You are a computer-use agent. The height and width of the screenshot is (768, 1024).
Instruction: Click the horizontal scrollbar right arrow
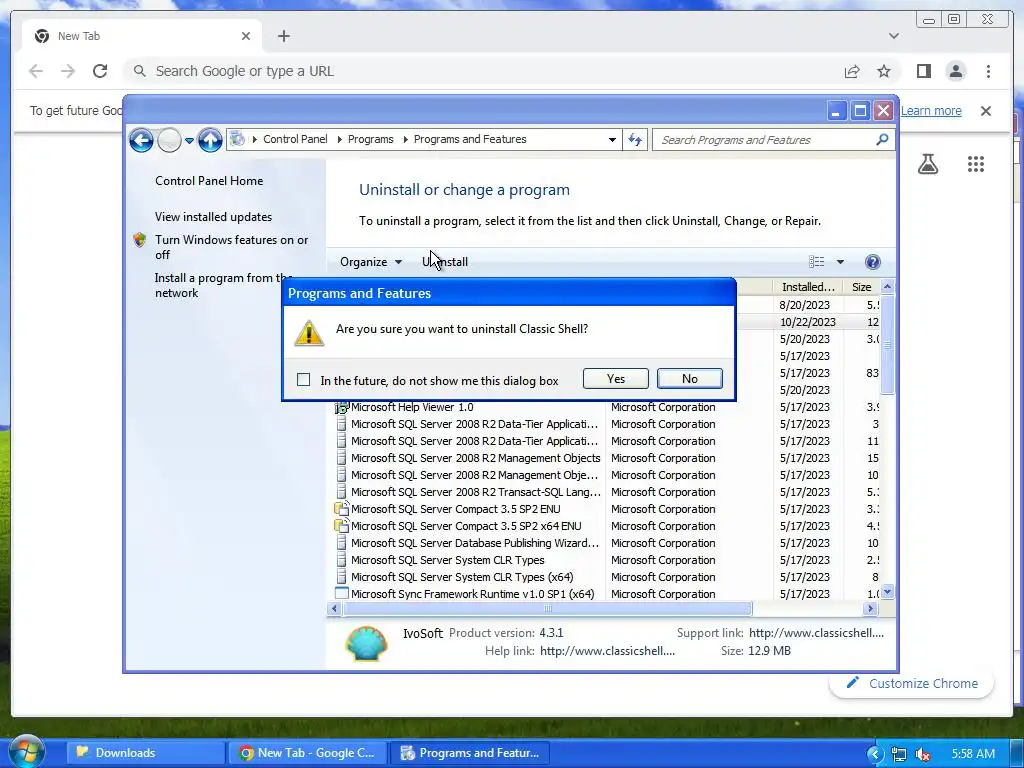coord(870,609)
